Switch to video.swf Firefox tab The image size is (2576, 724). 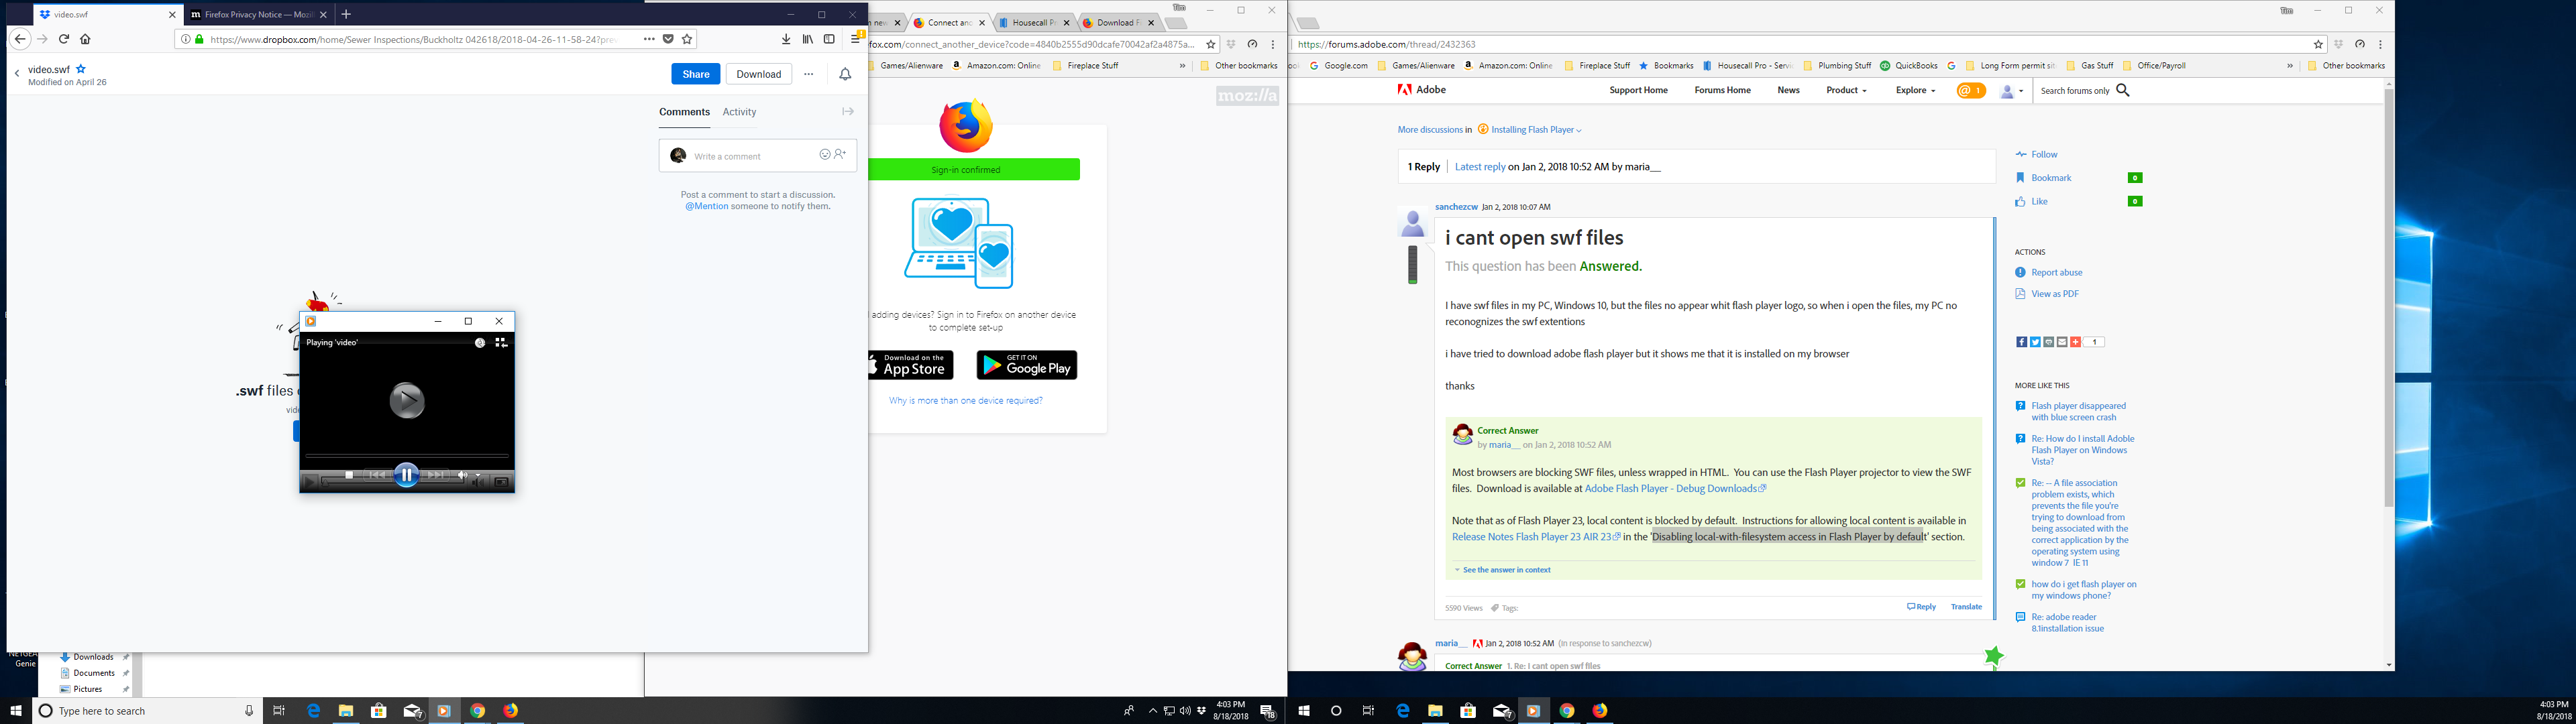click(108, 15)
